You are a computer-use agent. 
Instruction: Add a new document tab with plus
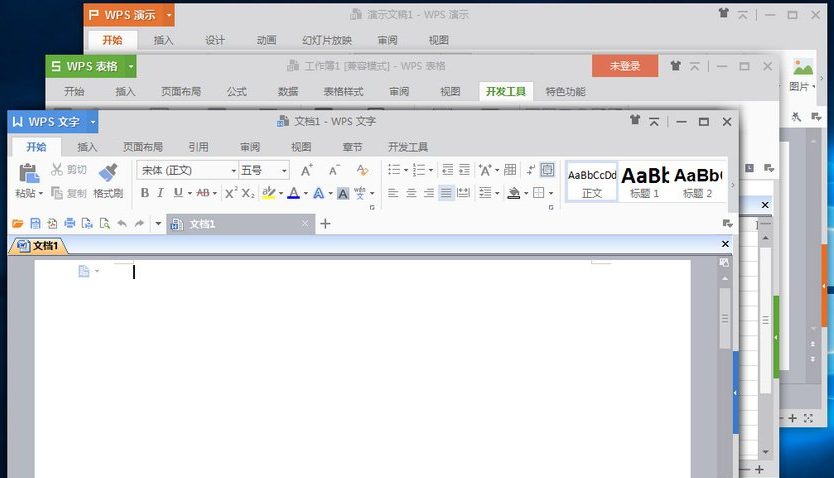click(x=325, y=224)
